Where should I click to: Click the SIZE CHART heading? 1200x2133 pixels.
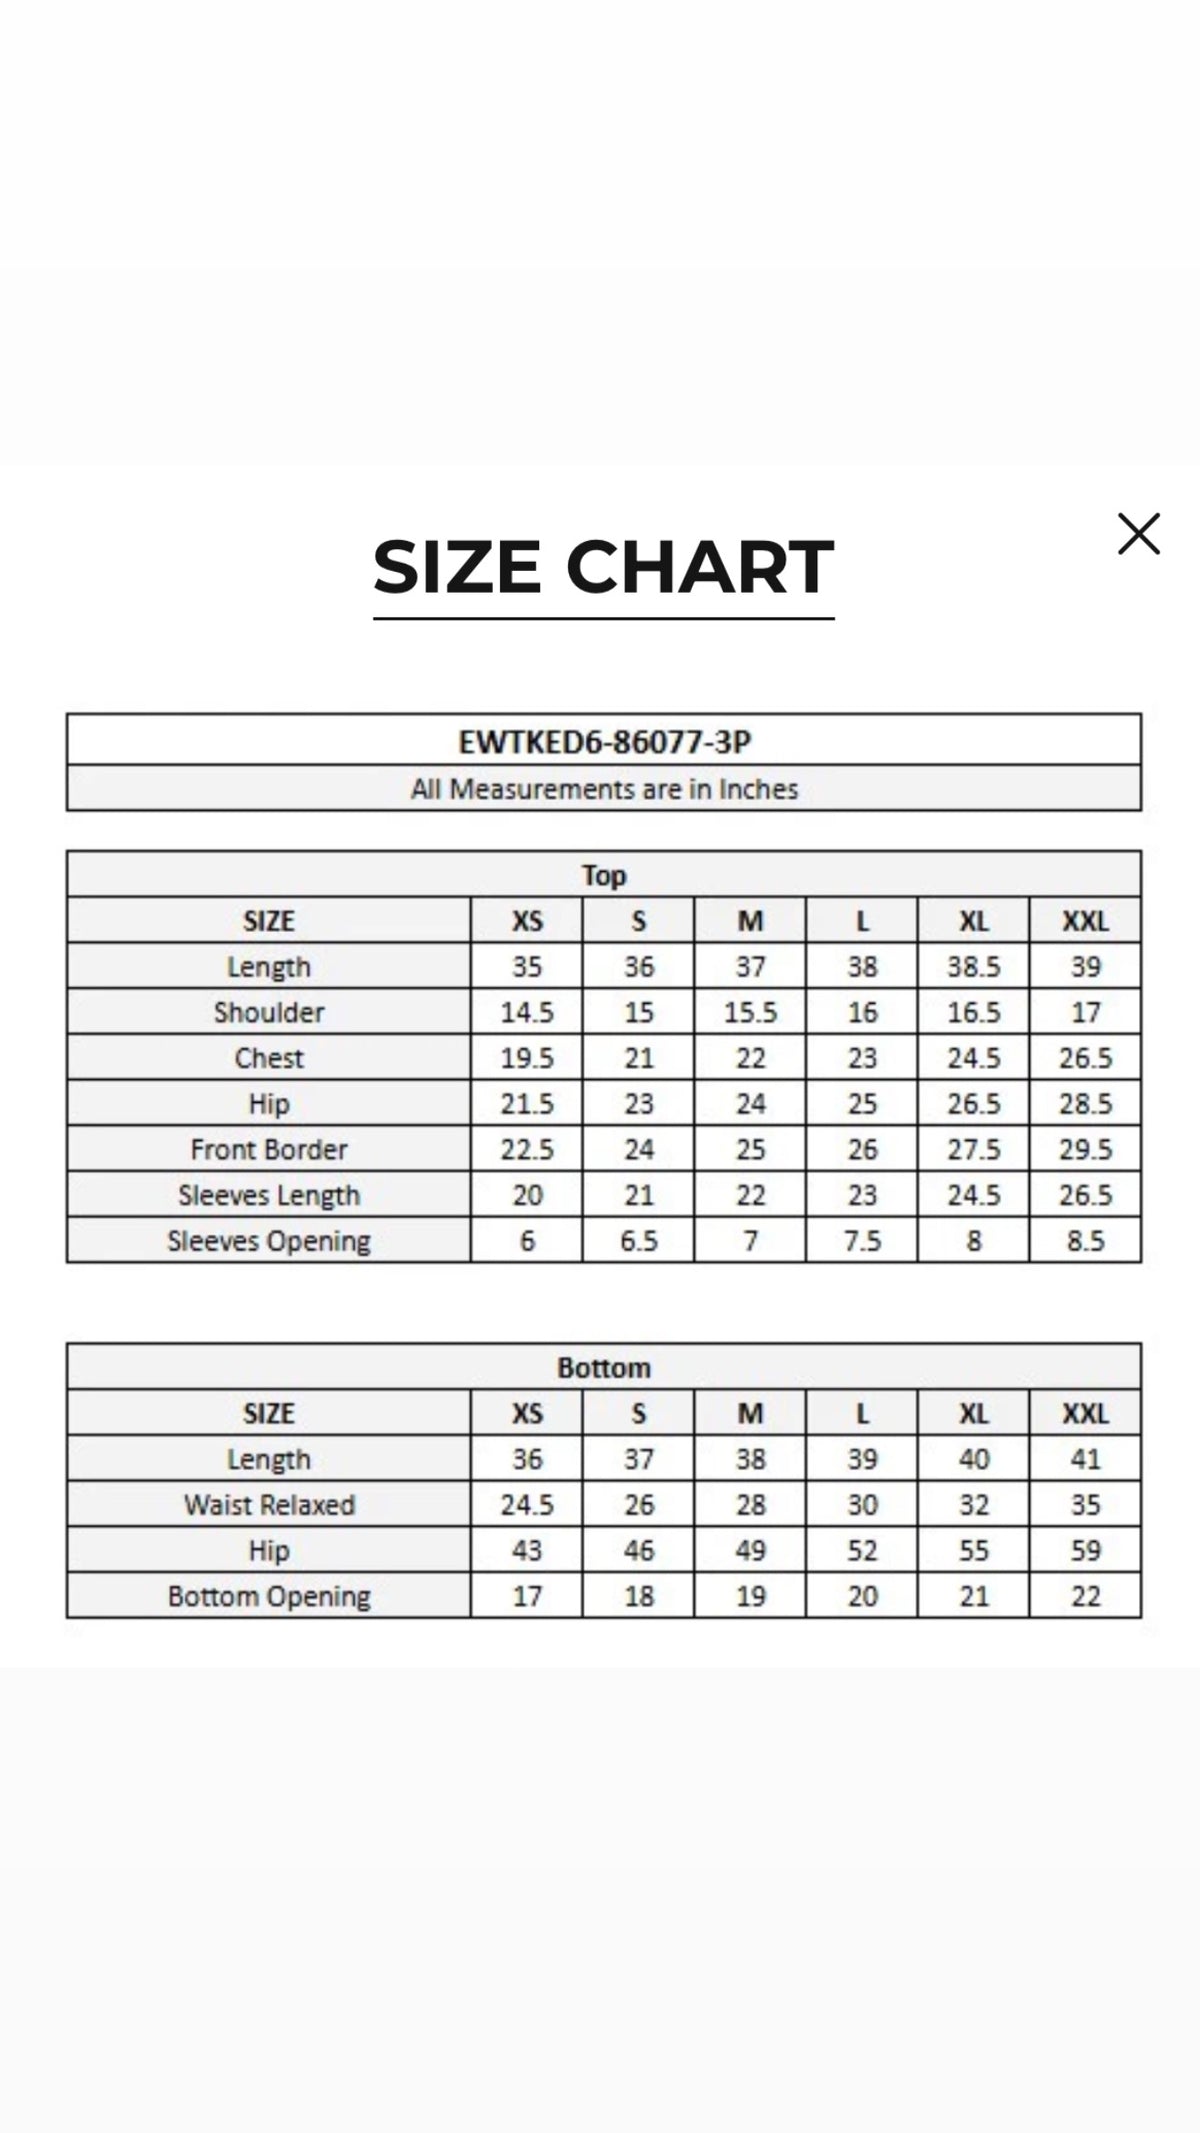coord(603,567)
